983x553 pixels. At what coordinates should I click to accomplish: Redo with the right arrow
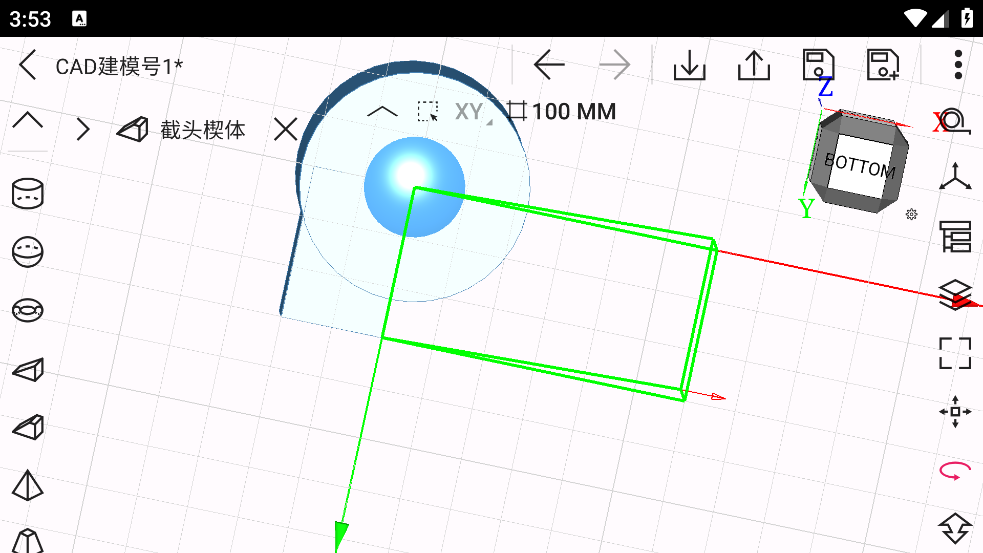(614, 65)
